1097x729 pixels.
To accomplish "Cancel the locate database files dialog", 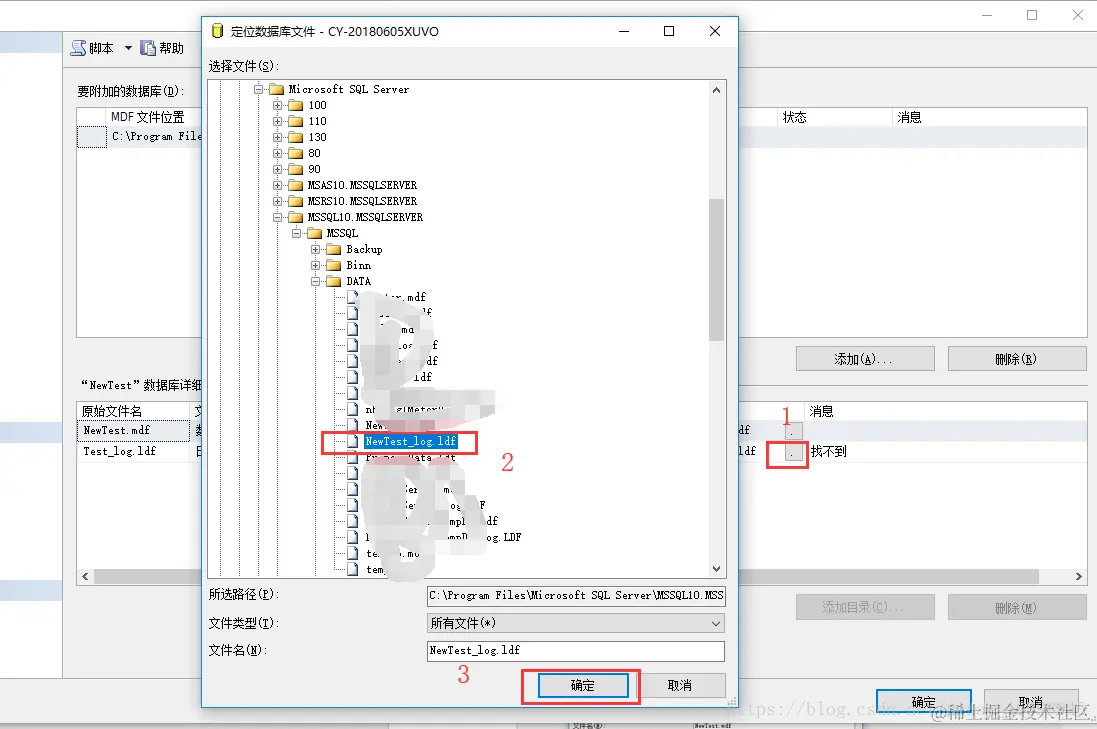I will coord(680,686).
